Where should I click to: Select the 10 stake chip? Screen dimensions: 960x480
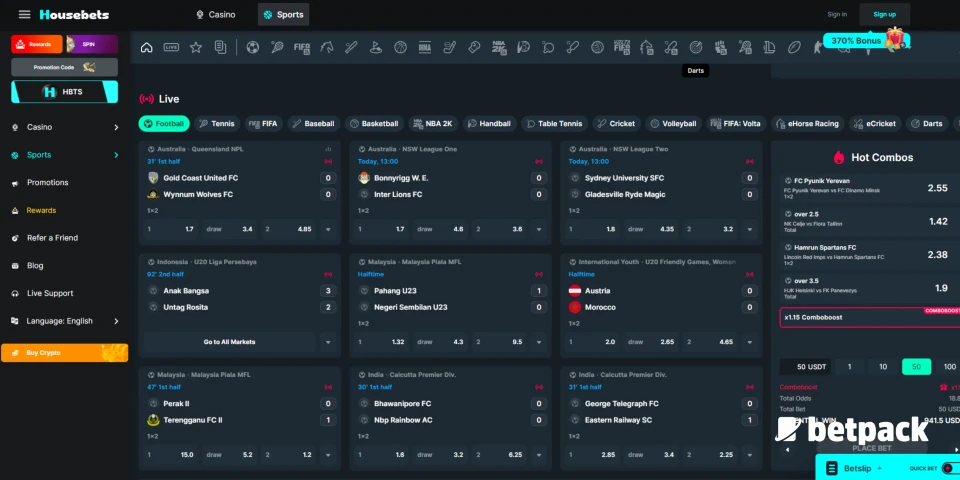[x=883, y=367]
